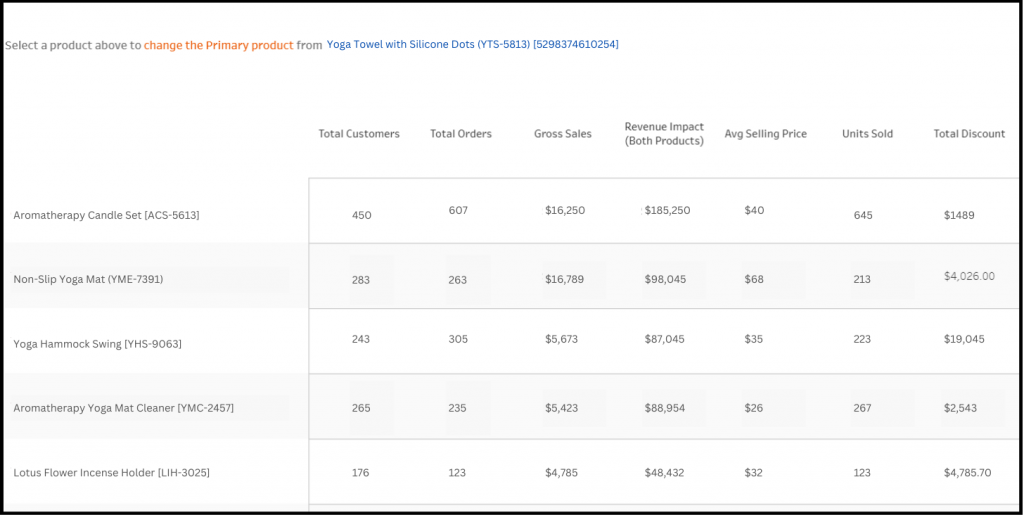Click the $4,785.70 total discount value

click(x=967, y=473)
